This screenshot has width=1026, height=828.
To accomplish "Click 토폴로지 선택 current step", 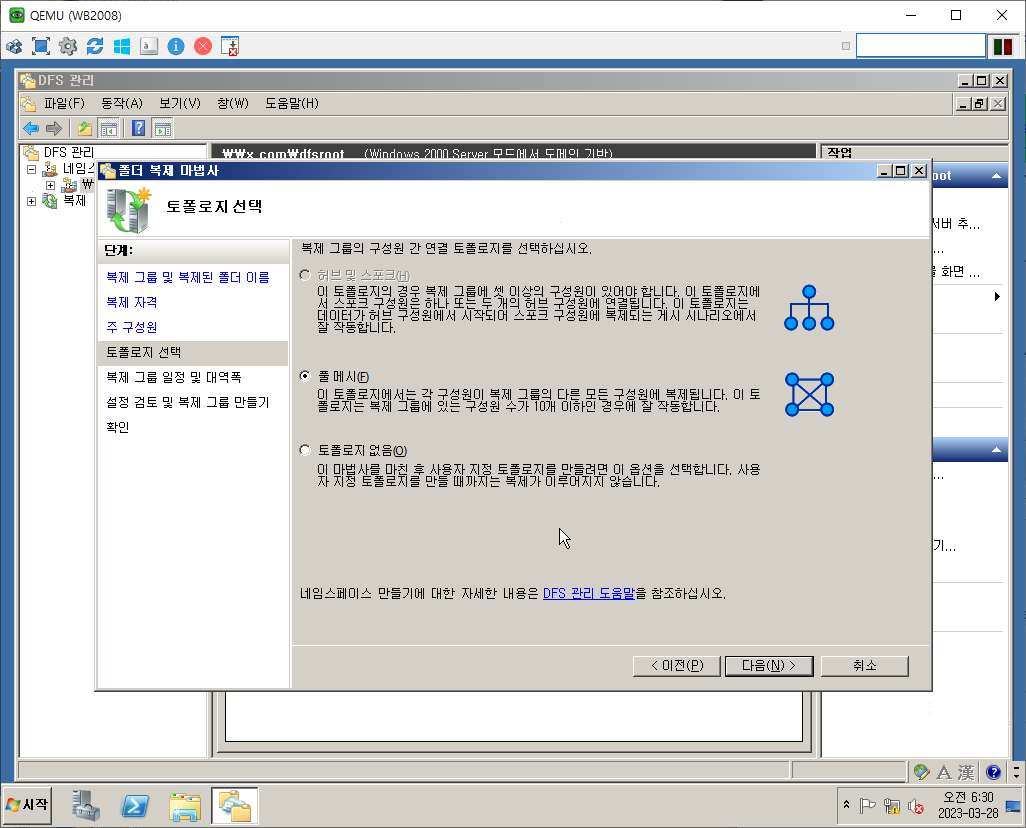I will (192, 352).
